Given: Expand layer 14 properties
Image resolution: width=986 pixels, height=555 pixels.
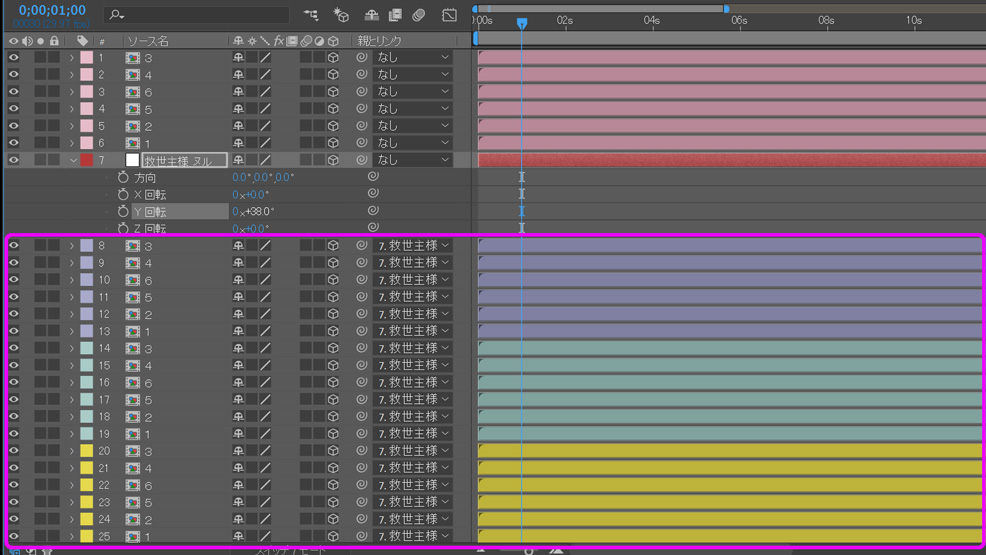Looking at the screenshot, I should (x=72, y=349).
